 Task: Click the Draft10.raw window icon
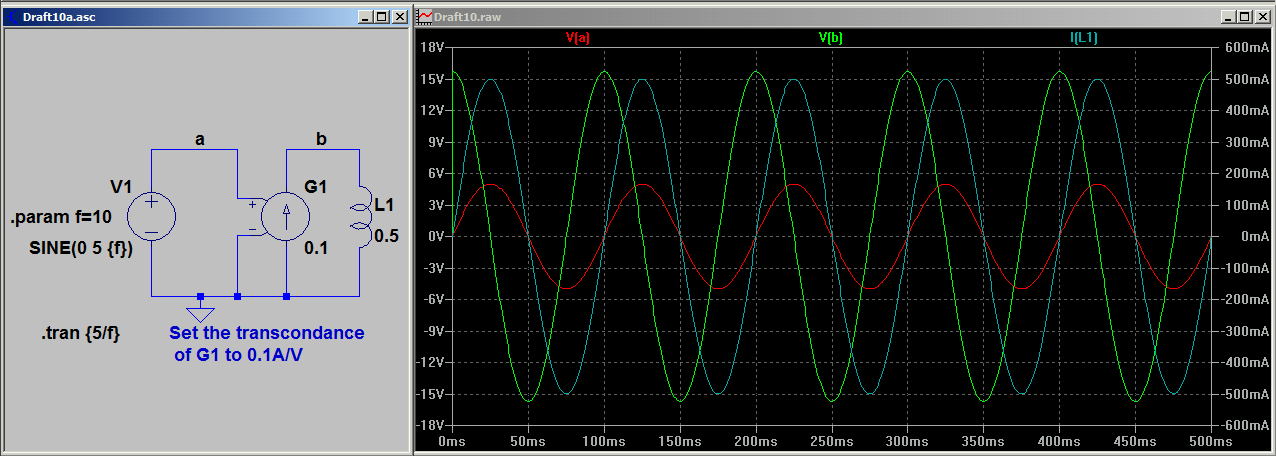click(x=426, y=17)
